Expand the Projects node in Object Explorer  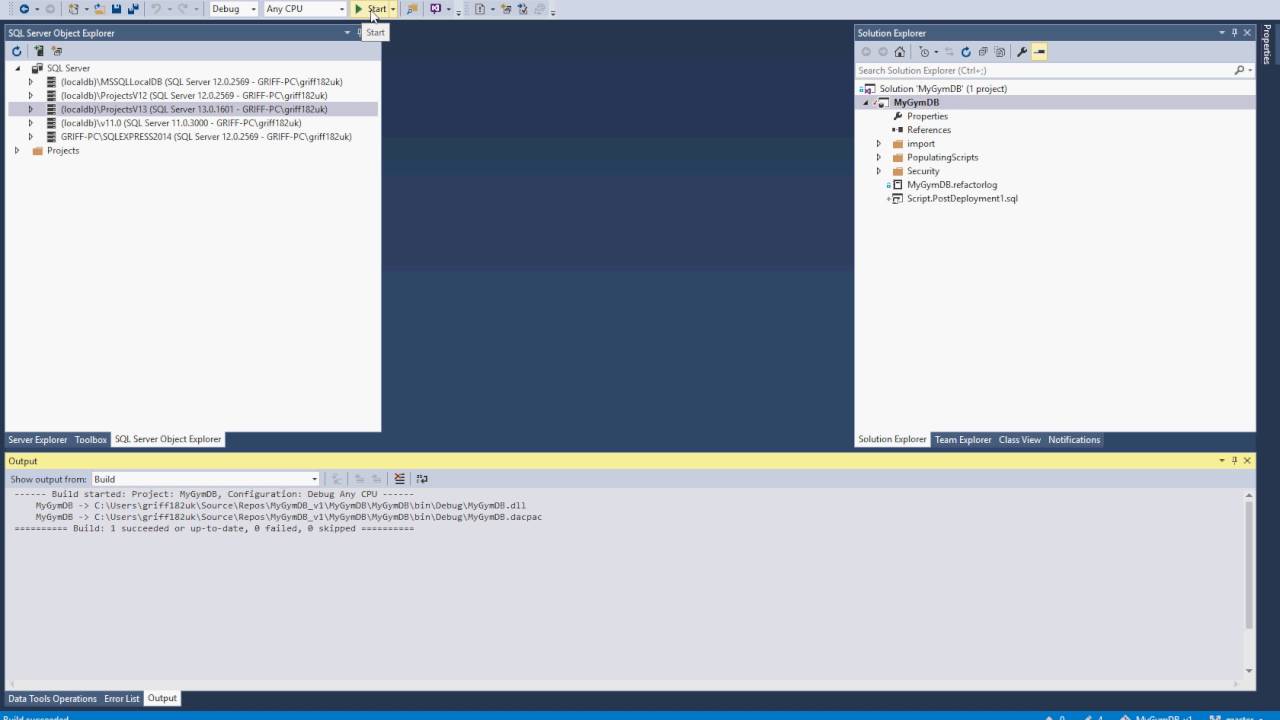pyautogui.click(x=17, y=150)
